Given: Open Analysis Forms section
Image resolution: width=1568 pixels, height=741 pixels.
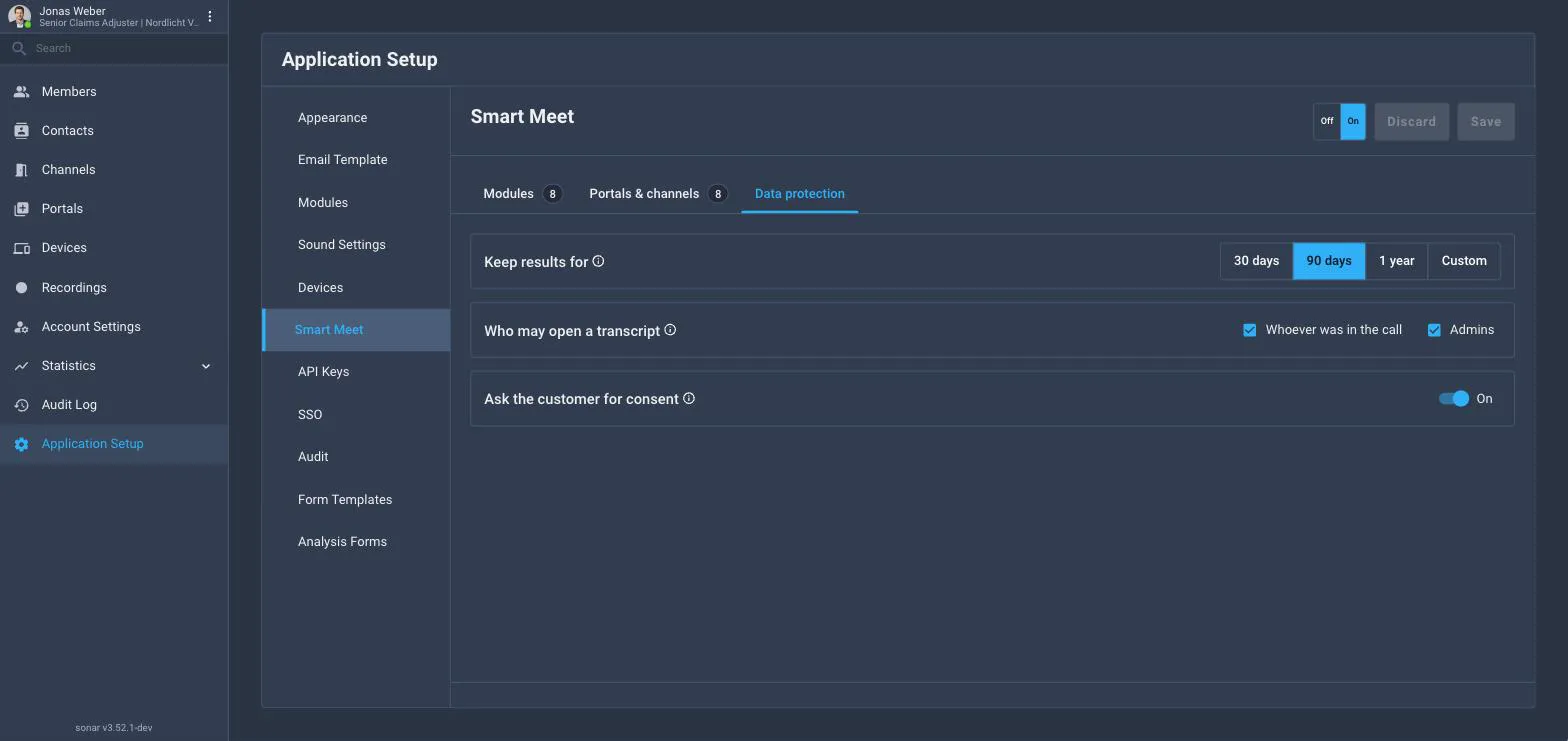Looking at the screenshot, I should pyautogui.click(x=356, y=542).
